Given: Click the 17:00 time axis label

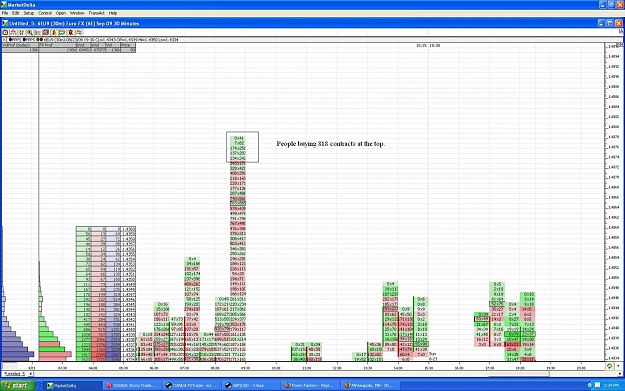Looking at the screenshot, I should tap(489, 368).
